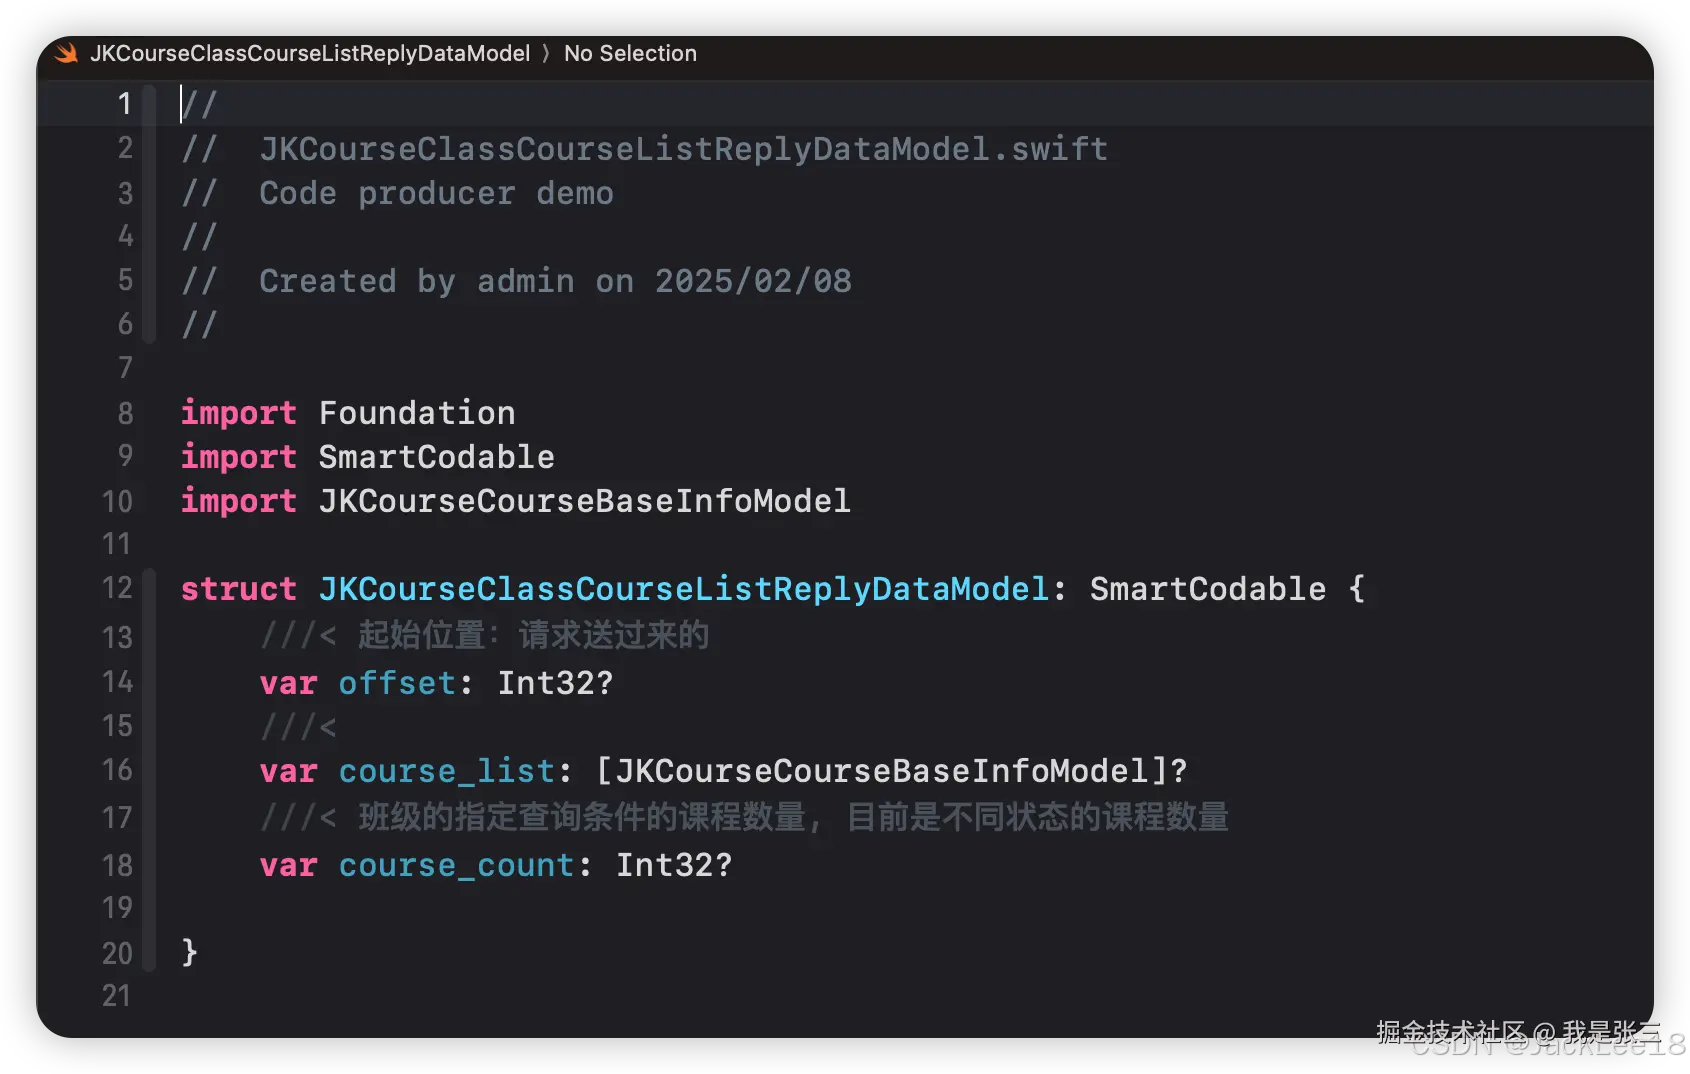Place the cursor on the offset property
Screen dimensions: 1690x1074
(397, 683)
